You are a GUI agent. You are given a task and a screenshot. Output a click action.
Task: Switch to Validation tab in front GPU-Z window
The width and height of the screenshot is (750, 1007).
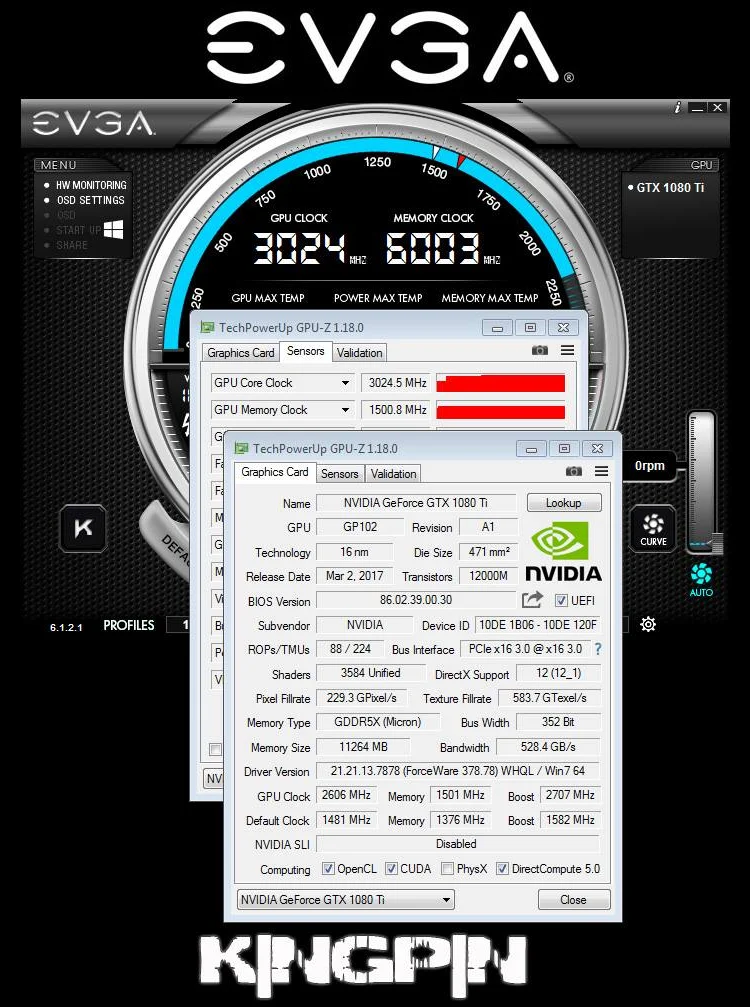tap(394, 473)
